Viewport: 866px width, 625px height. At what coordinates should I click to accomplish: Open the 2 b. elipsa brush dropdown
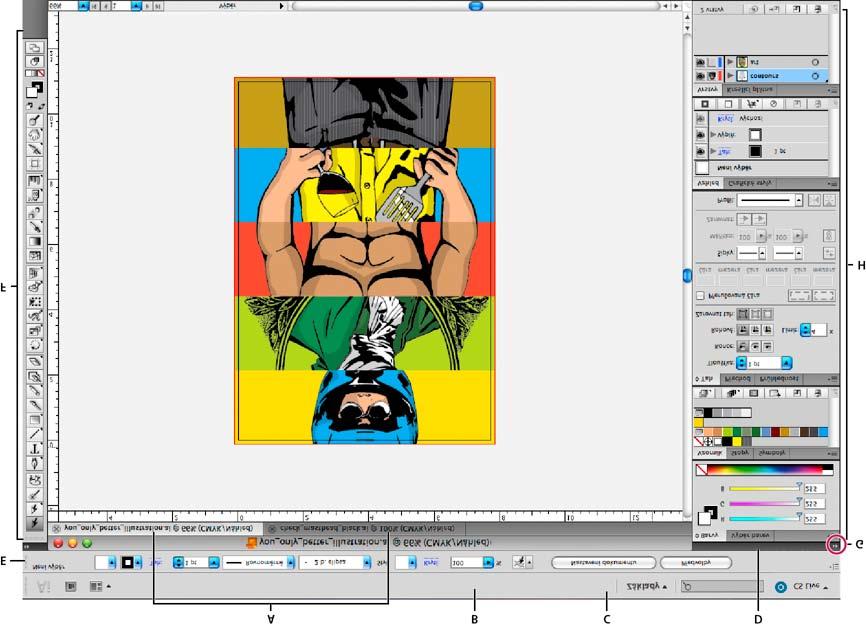(367, 563)
